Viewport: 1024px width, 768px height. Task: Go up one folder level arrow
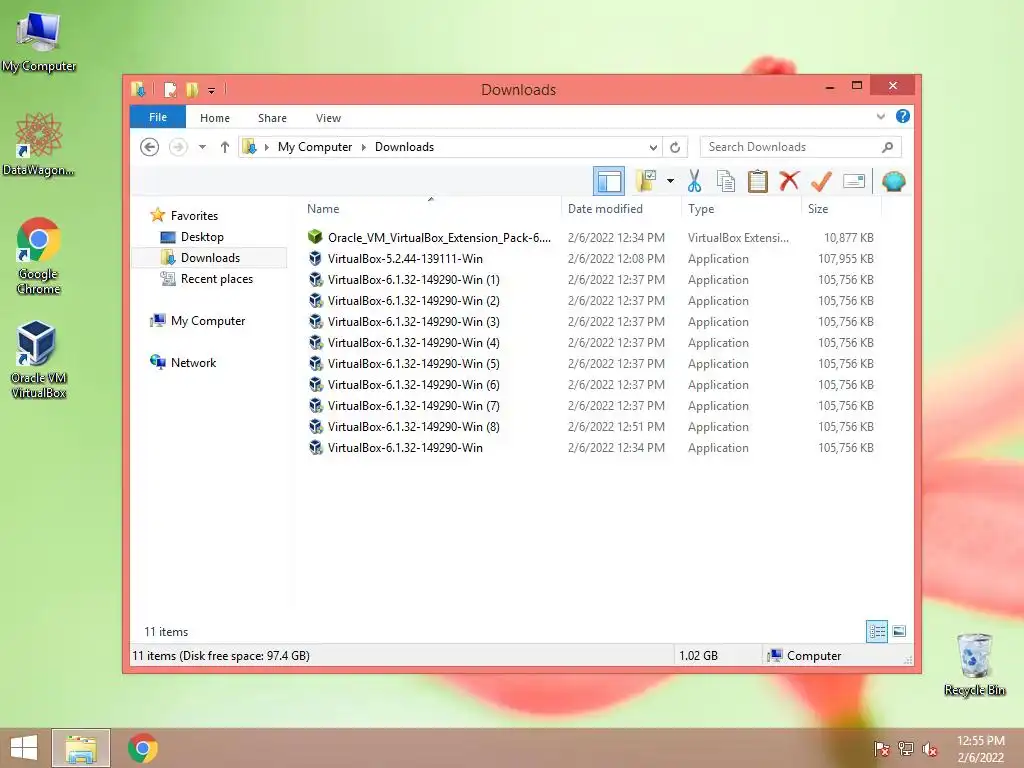pyautogui.click(x=225, y=147)
